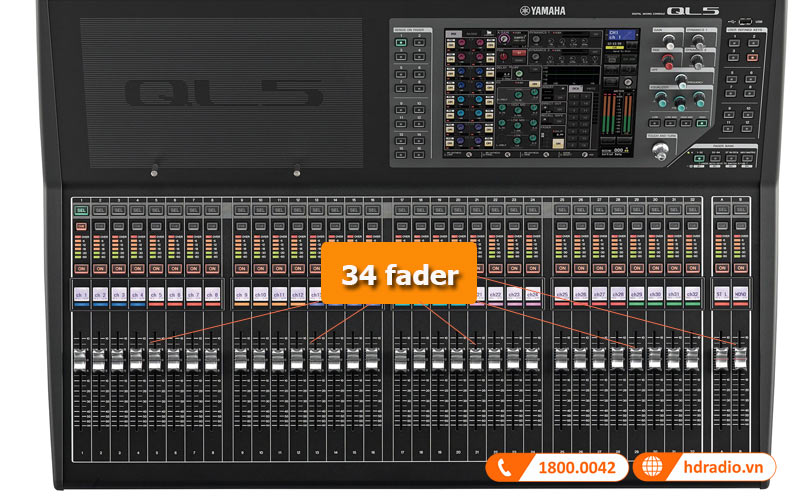800x500 pixels.
Task: Tap the blue CH1 name box on touchscreen
Action: point(620,35)
